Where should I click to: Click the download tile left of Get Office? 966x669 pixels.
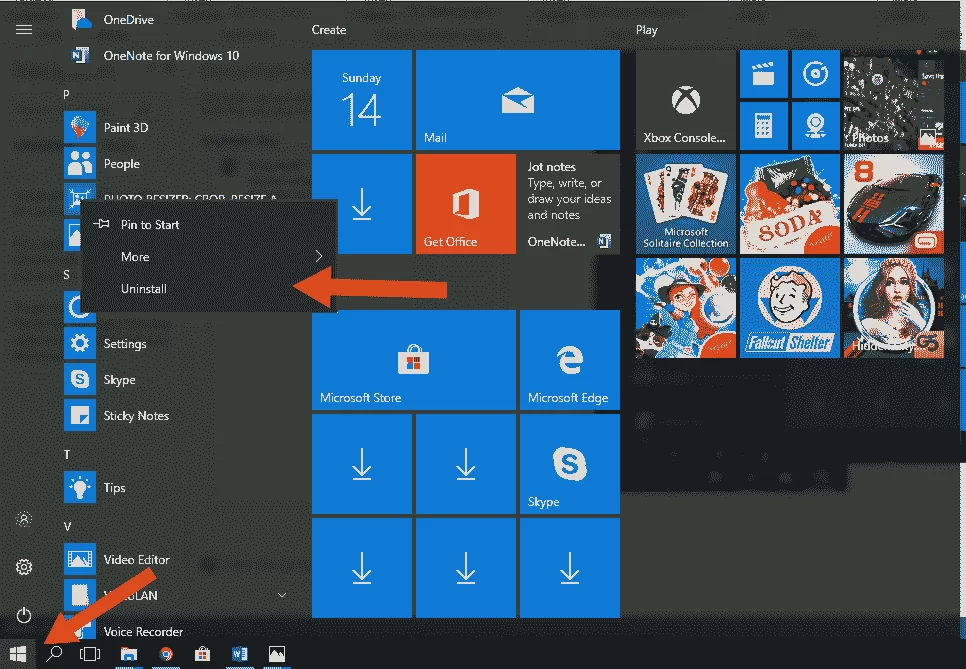[x=362, y=204]
